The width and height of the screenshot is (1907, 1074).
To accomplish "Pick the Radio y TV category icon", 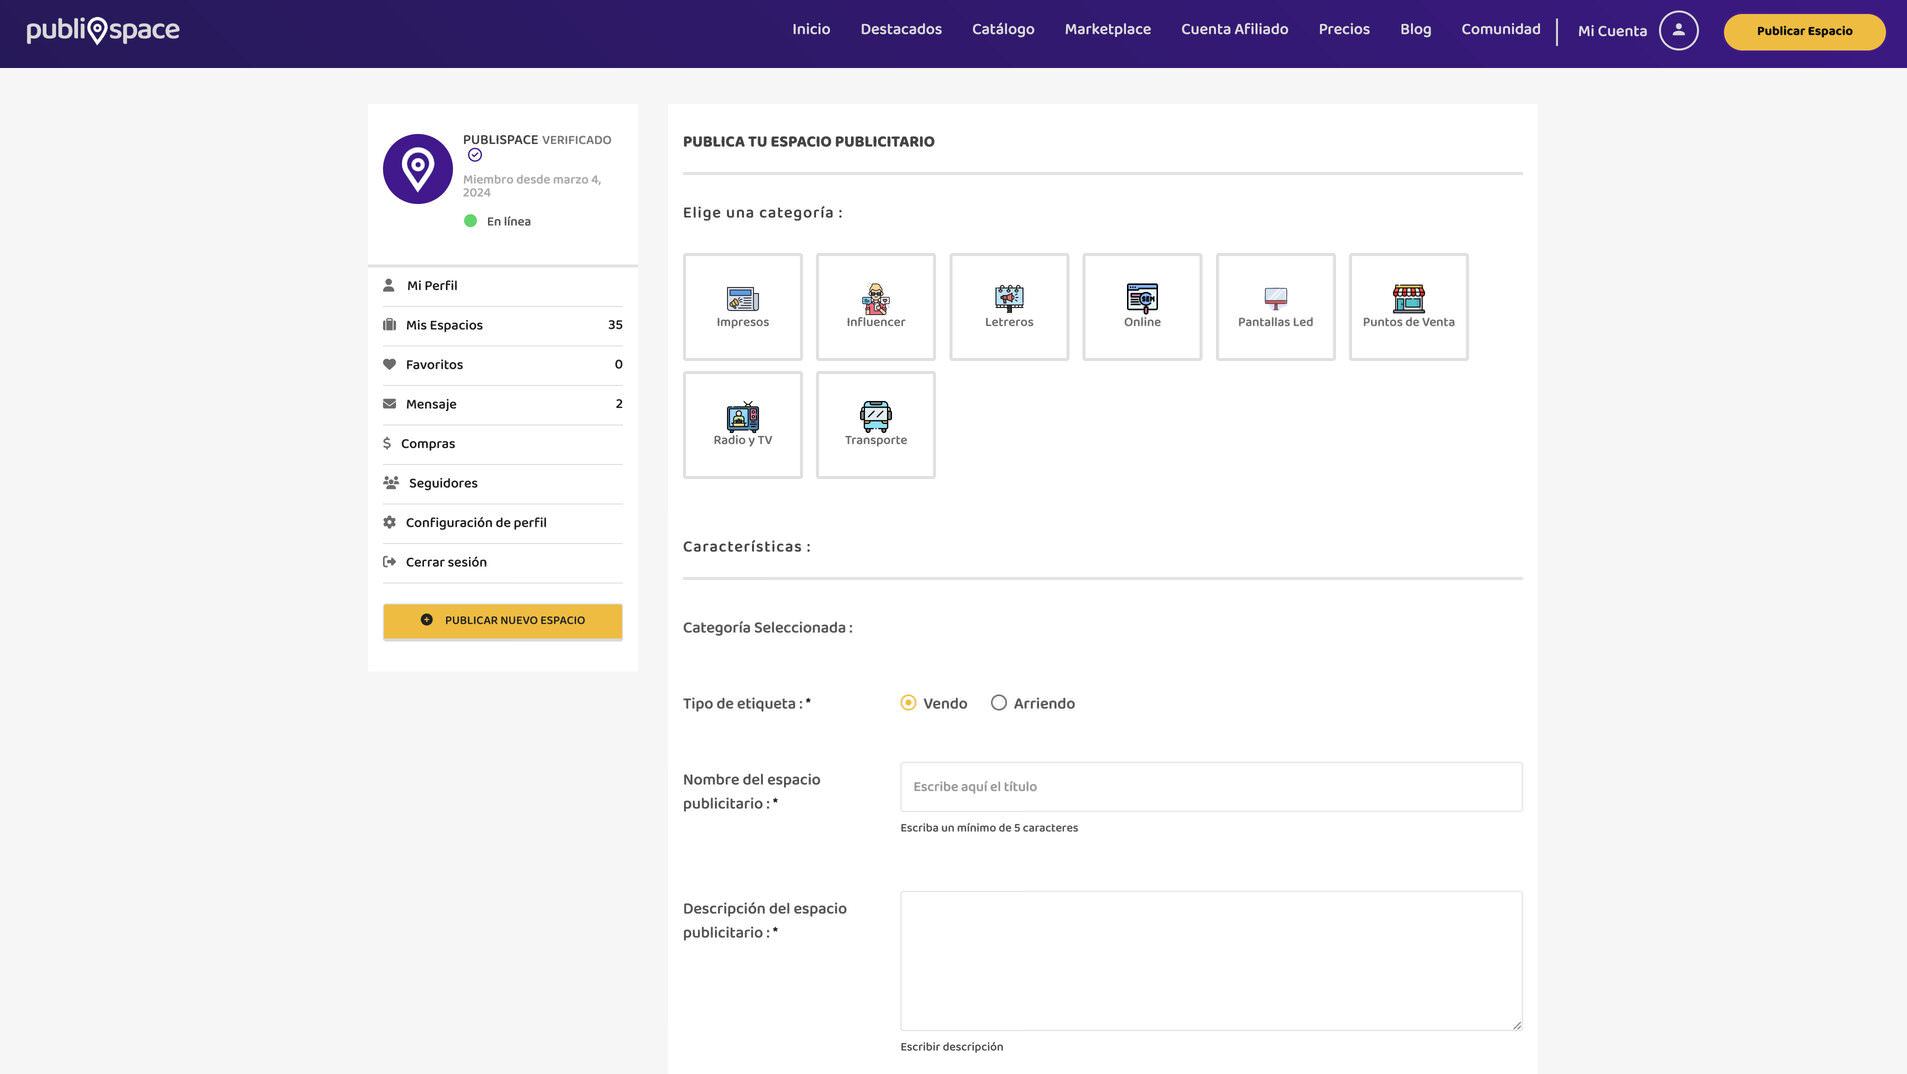I will pos(742,416).
